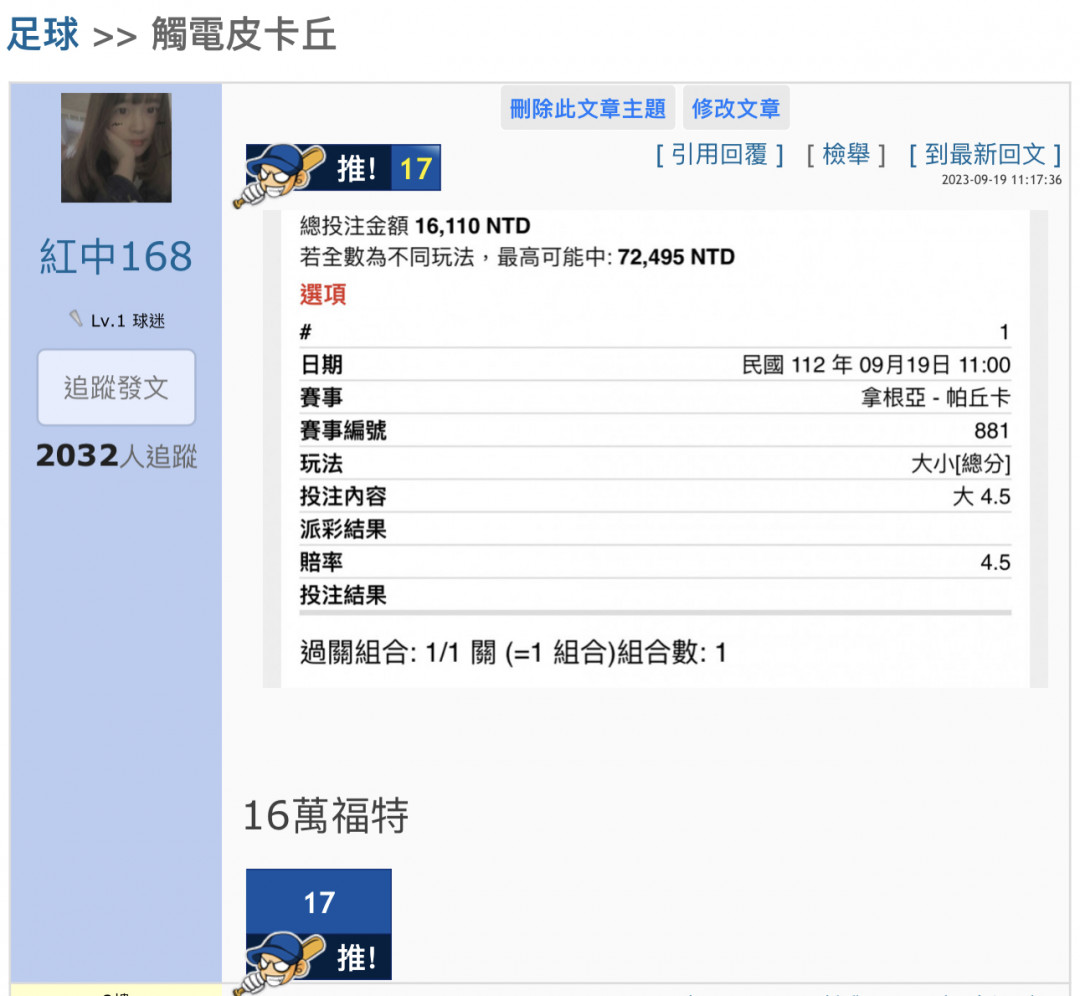Click the 2023-09-19 11:17:36 timestamp
The height and width of the screenshot is (996, 1080).
pyautogui.click(x=1001, y=180)
